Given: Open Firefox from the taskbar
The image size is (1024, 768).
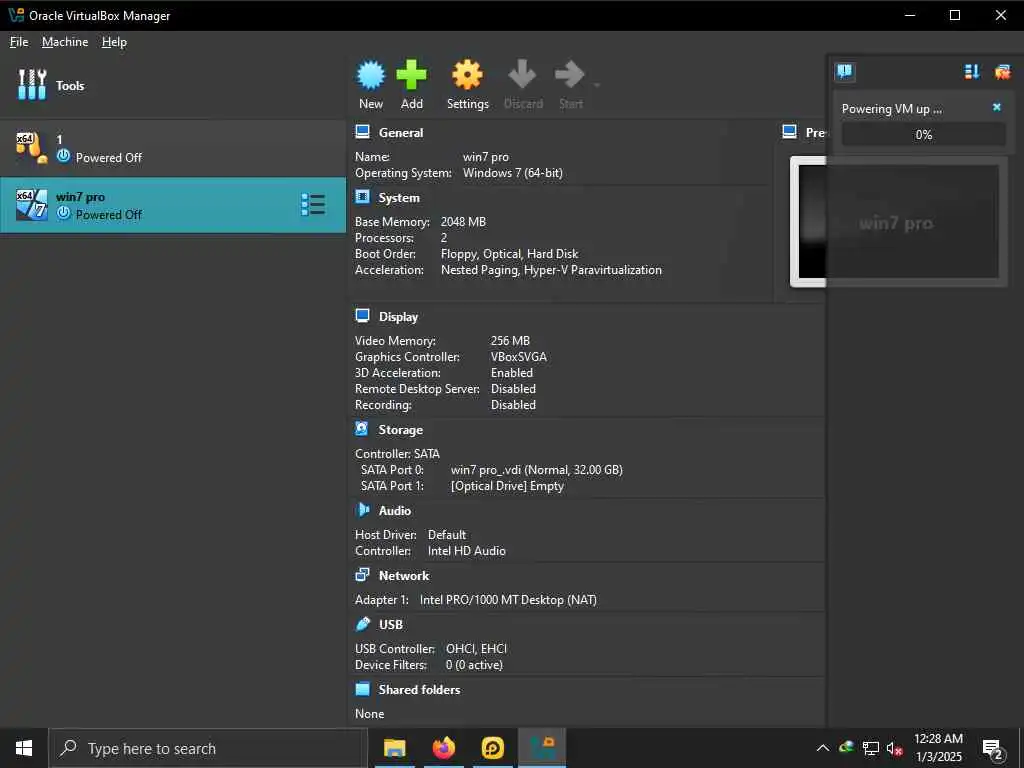Looking at the screenshot, I should click(x=443, y=748).
